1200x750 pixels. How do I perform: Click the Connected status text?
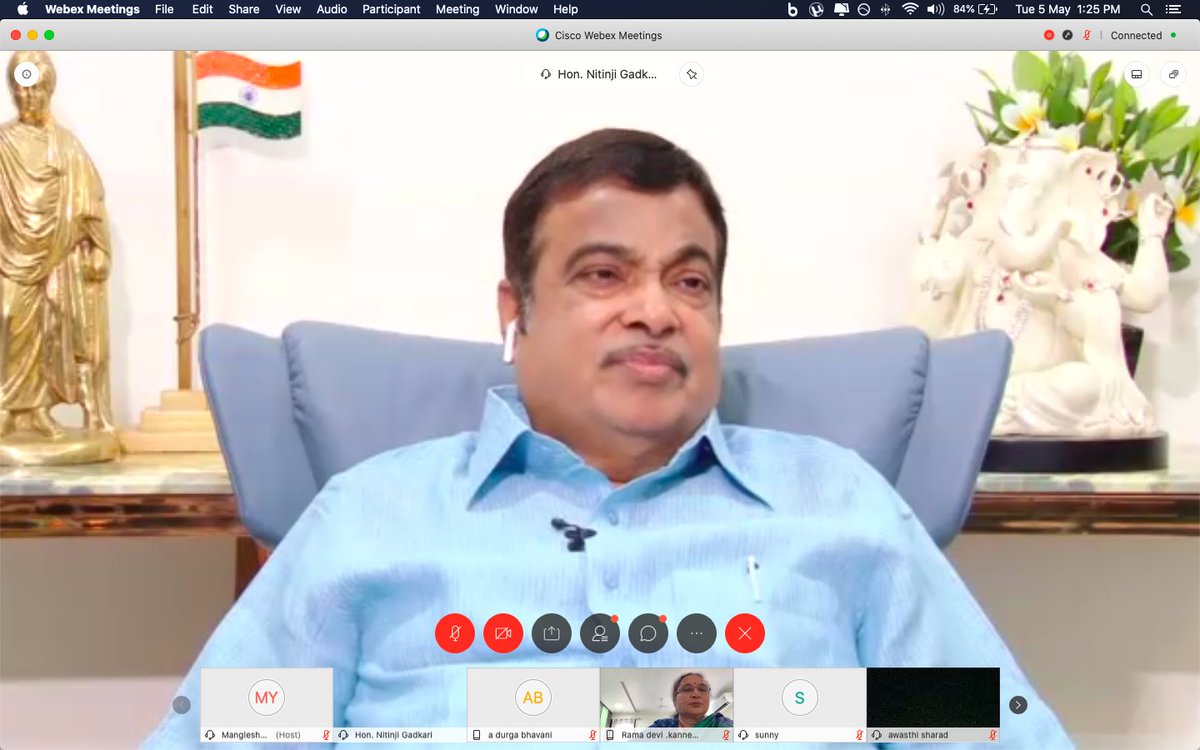(x=1136, y=35)
